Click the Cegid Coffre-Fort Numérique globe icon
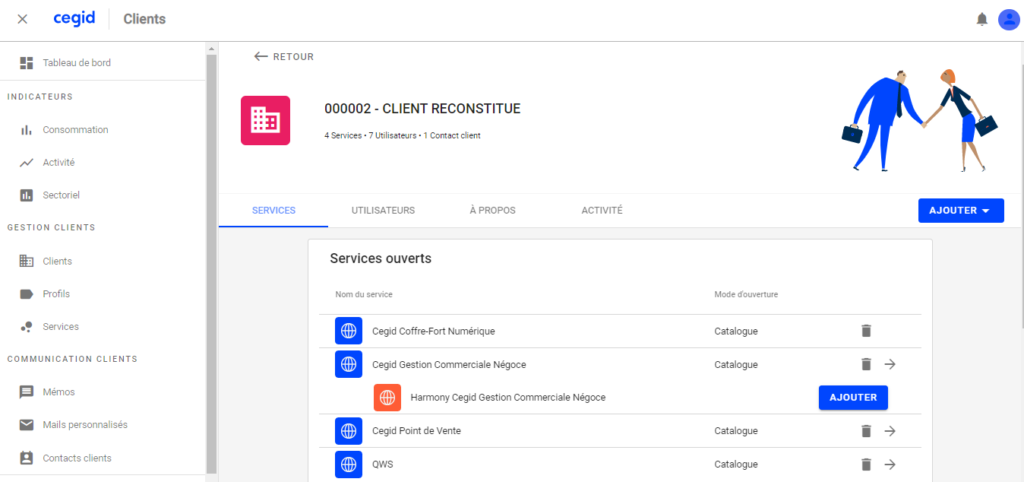Viewport: 1024px width, 482px height. click(349, 331)
